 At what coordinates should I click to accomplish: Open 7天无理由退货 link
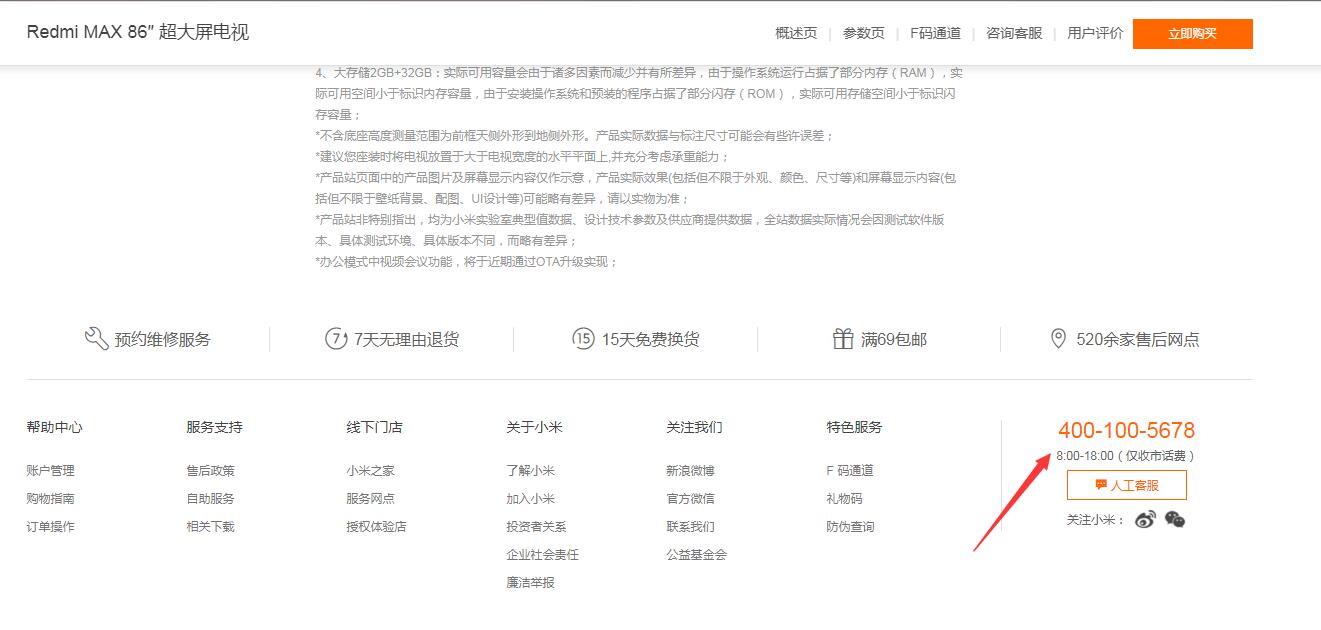coord(407,339)
